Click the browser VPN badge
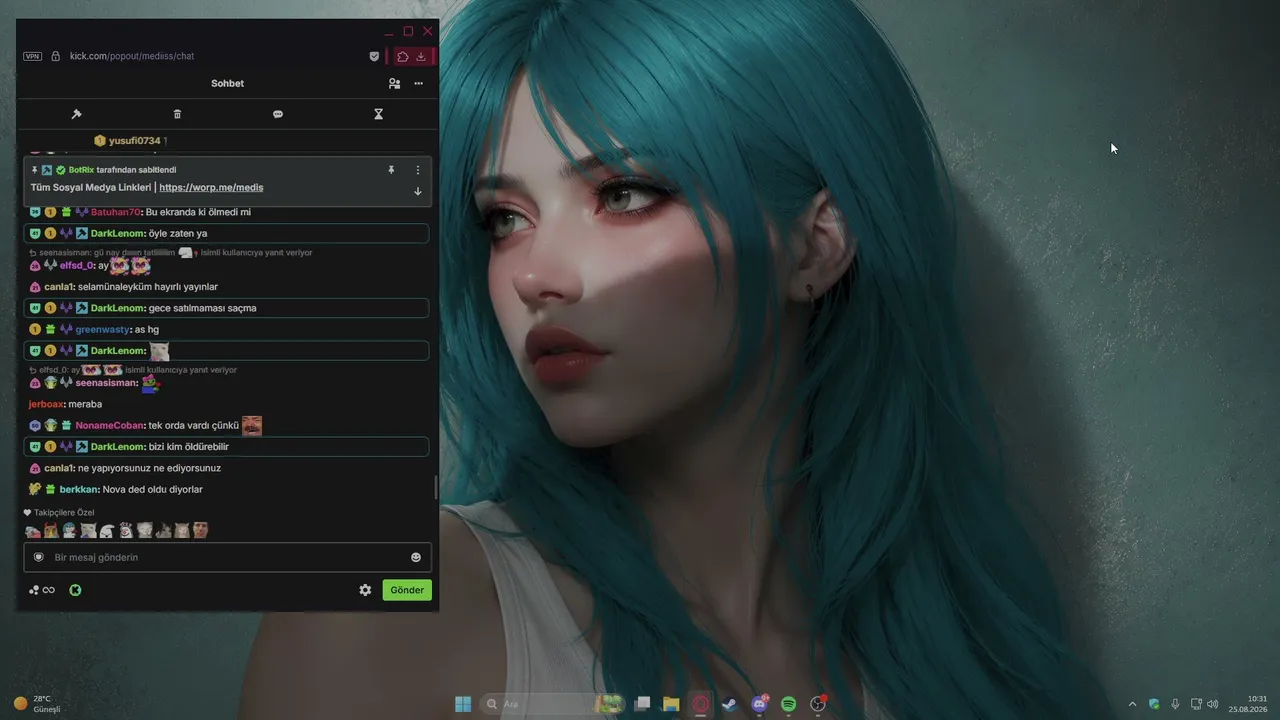Screen dimensions: 1280x720 point(33,56)
